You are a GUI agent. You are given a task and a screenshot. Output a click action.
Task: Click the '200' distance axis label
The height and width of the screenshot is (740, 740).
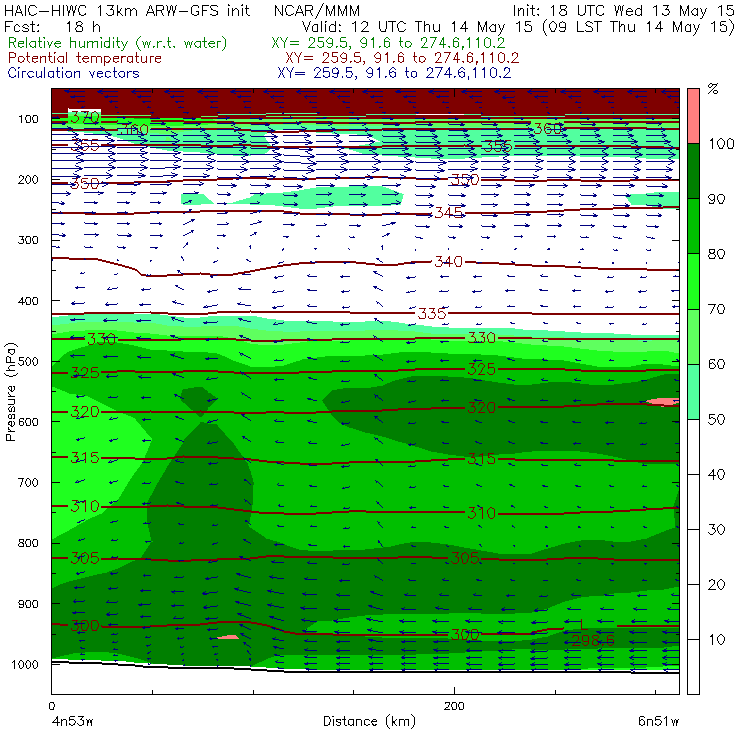pos(454,706)
